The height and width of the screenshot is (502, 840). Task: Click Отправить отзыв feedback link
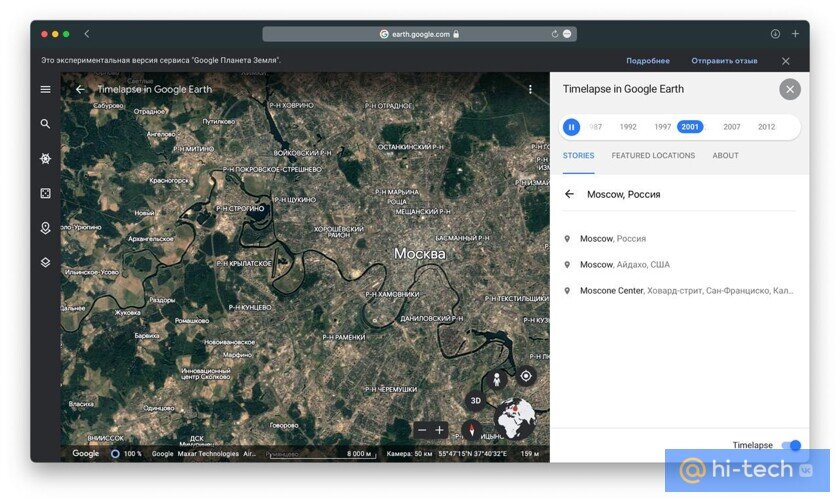[x=724, y=61]
